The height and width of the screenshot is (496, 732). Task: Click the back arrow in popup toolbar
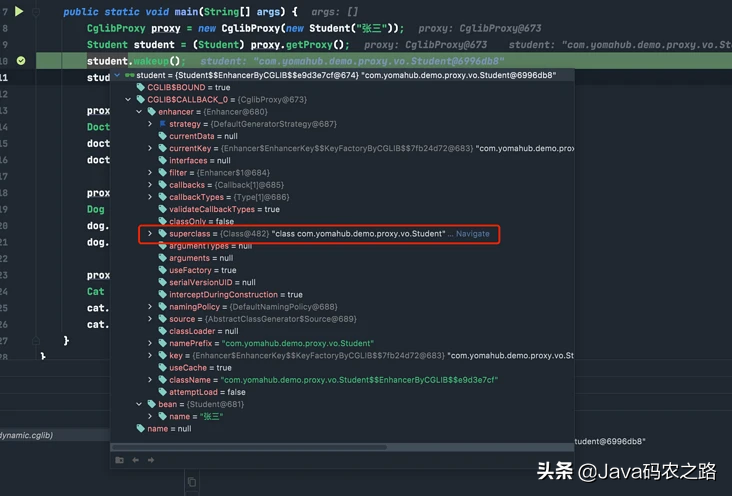(x=135, y=460)
